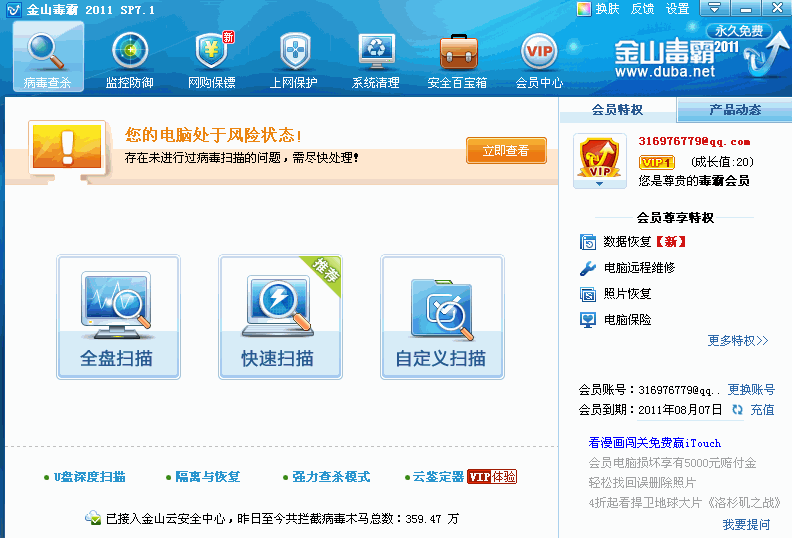Open 云鉴定器 cloud identifier link
The height and width of the screenshot is (538, 792).
(438, 477)
